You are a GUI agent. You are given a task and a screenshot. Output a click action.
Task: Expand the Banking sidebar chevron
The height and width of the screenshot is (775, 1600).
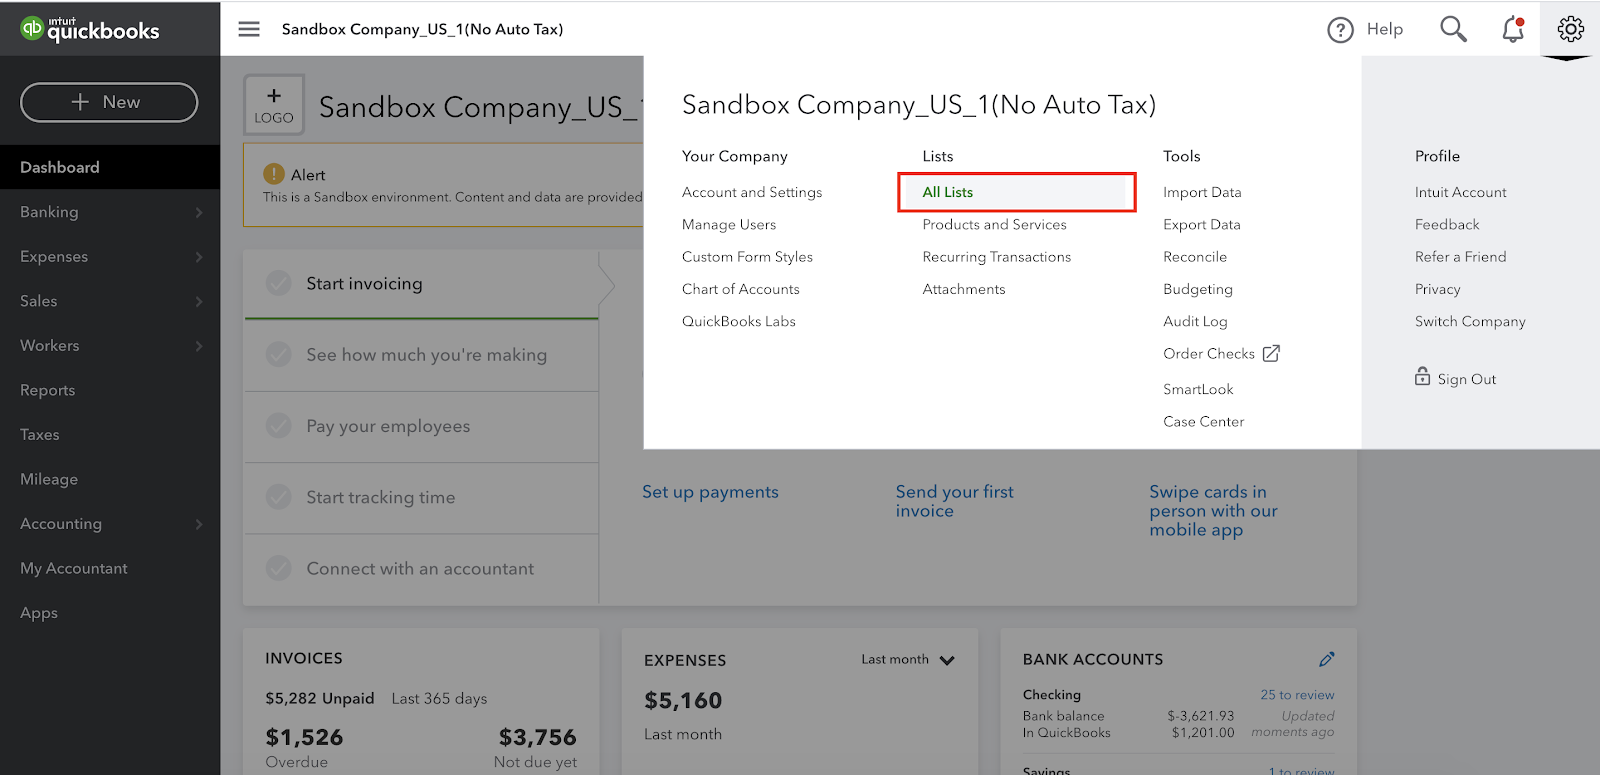coord(199,212)
